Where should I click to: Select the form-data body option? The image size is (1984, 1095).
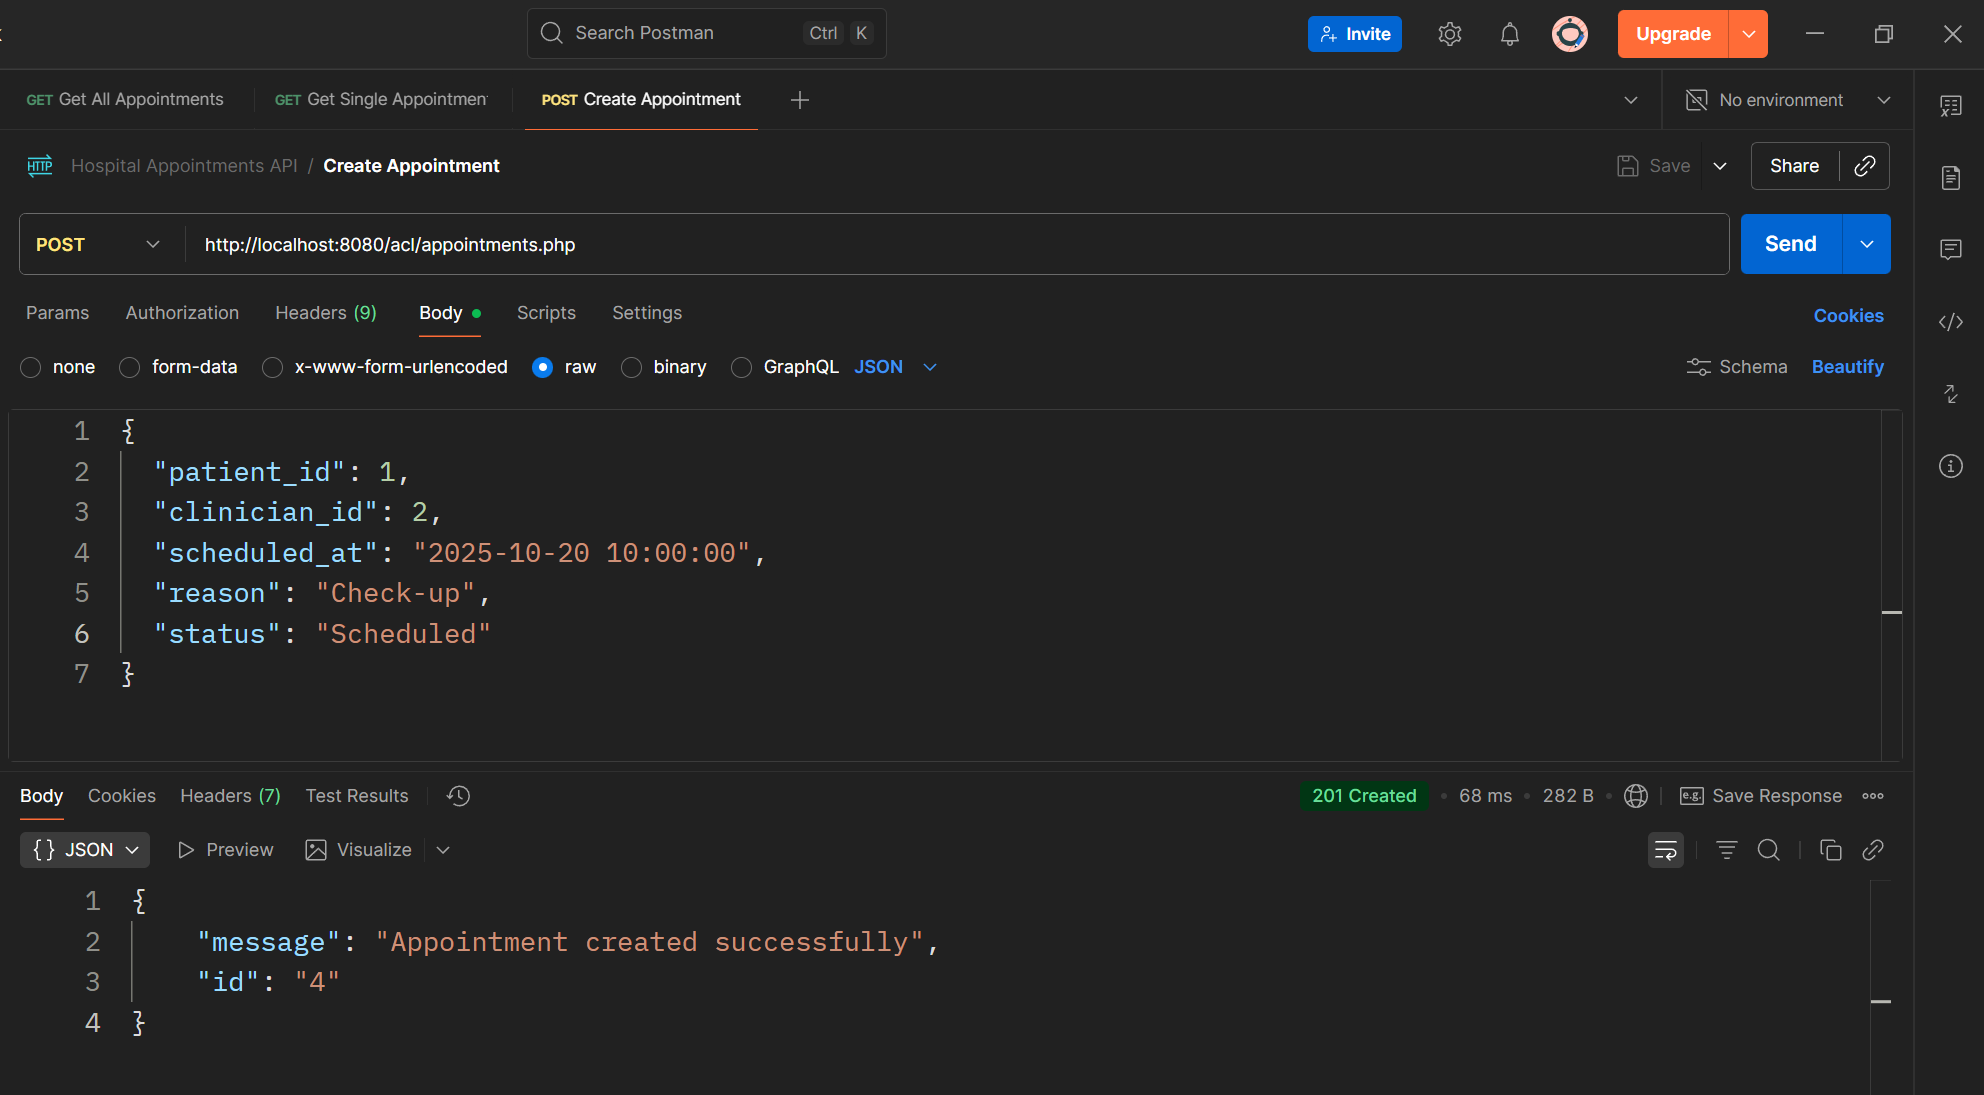click(x=130, y=368)
